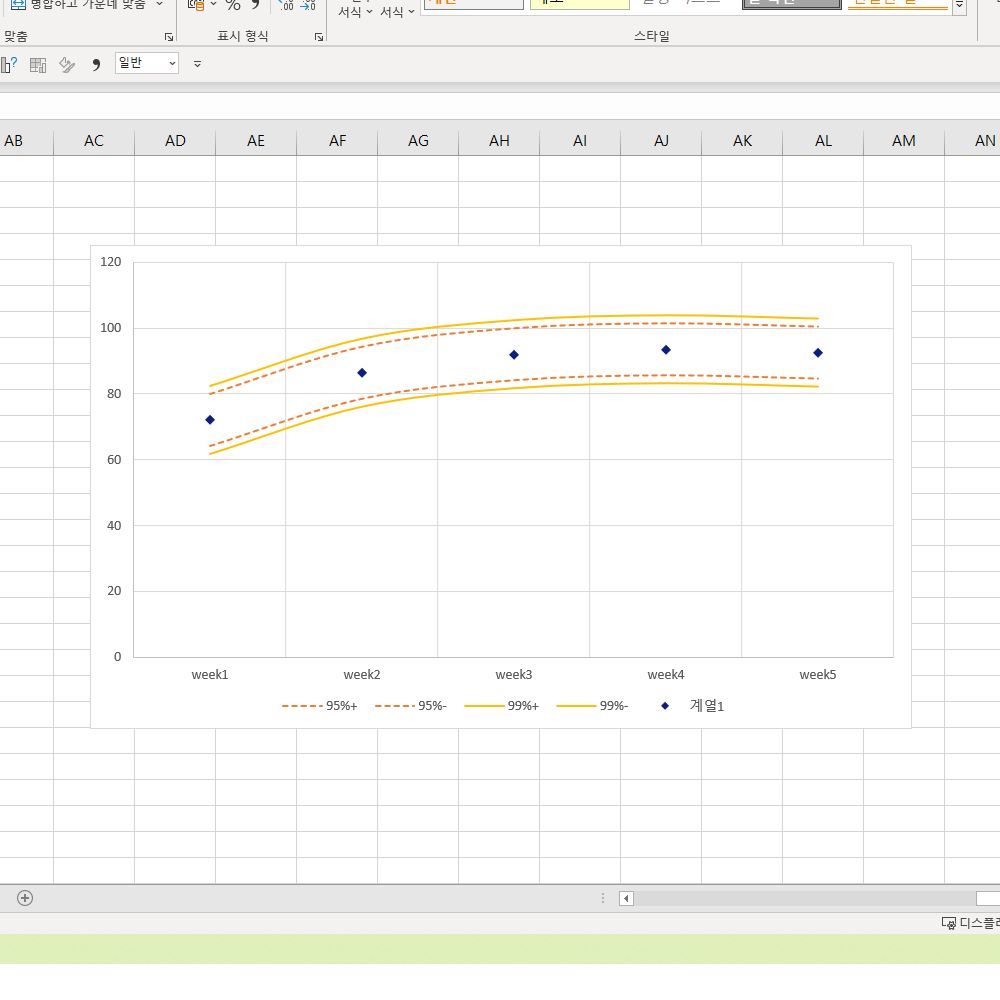1000x1000 pixels.
Task: Click week1 axis label
Action: (x=210, y=675)
